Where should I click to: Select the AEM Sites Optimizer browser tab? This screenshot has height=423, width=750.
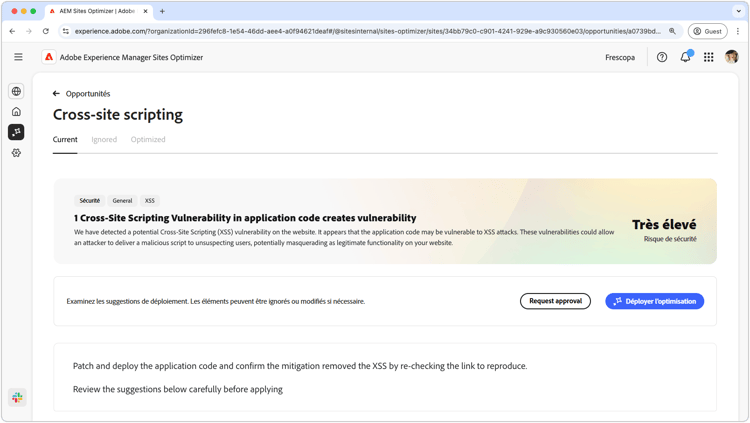99,11
